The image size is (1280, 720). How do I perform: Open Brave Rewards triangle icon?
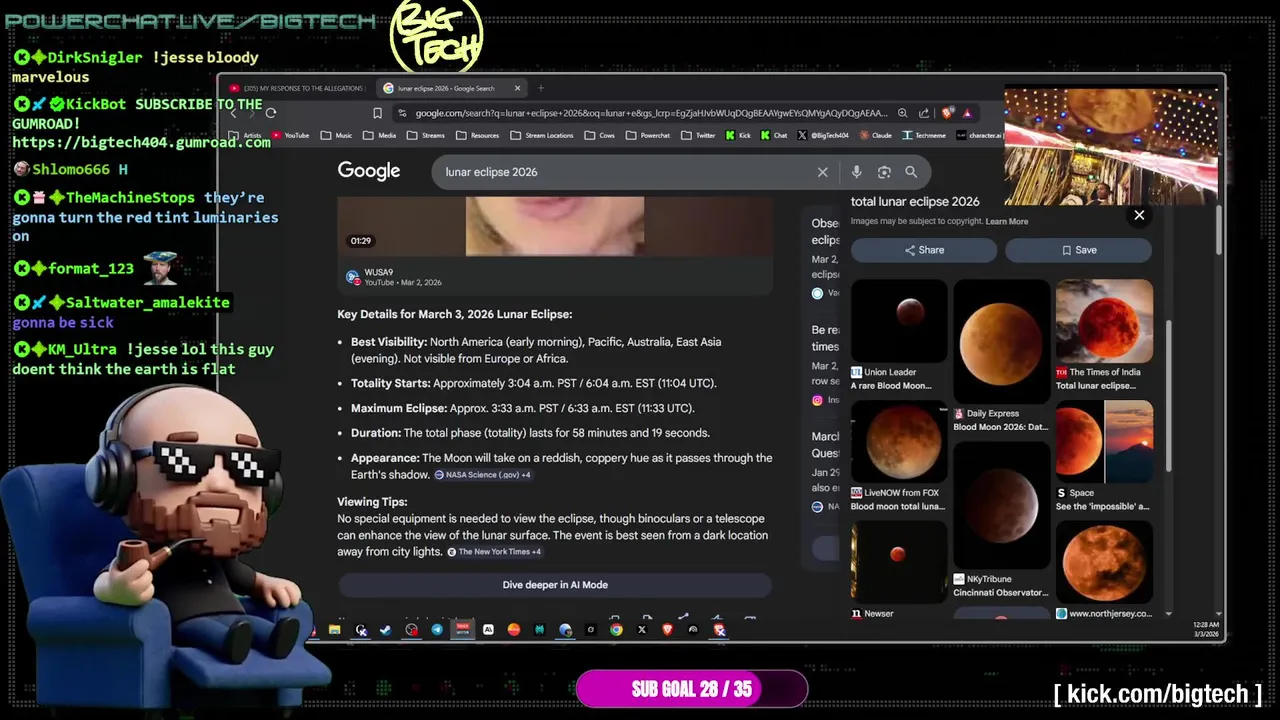click(967, 113)
